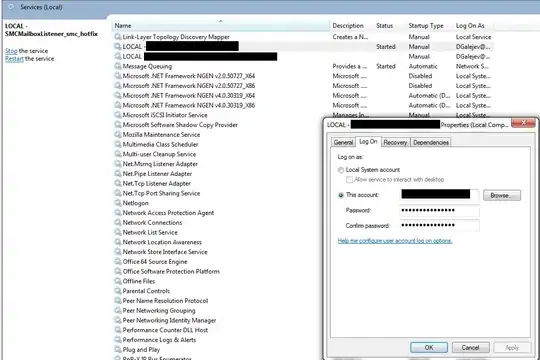The image size is (540, 360).
Task: Select the Local System account radio button
Action: point(341,170)
